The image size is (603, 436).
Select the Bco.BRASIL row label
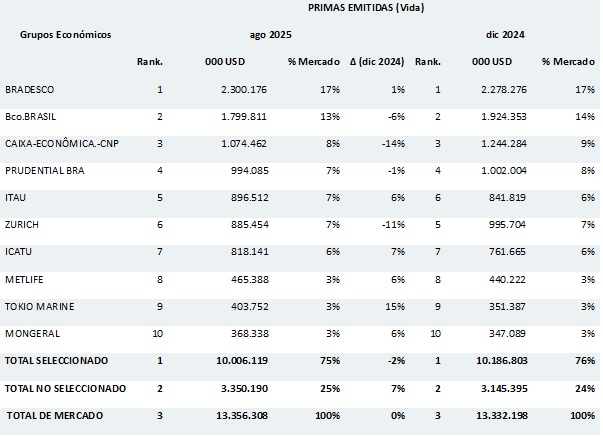(x=33, y=117)
